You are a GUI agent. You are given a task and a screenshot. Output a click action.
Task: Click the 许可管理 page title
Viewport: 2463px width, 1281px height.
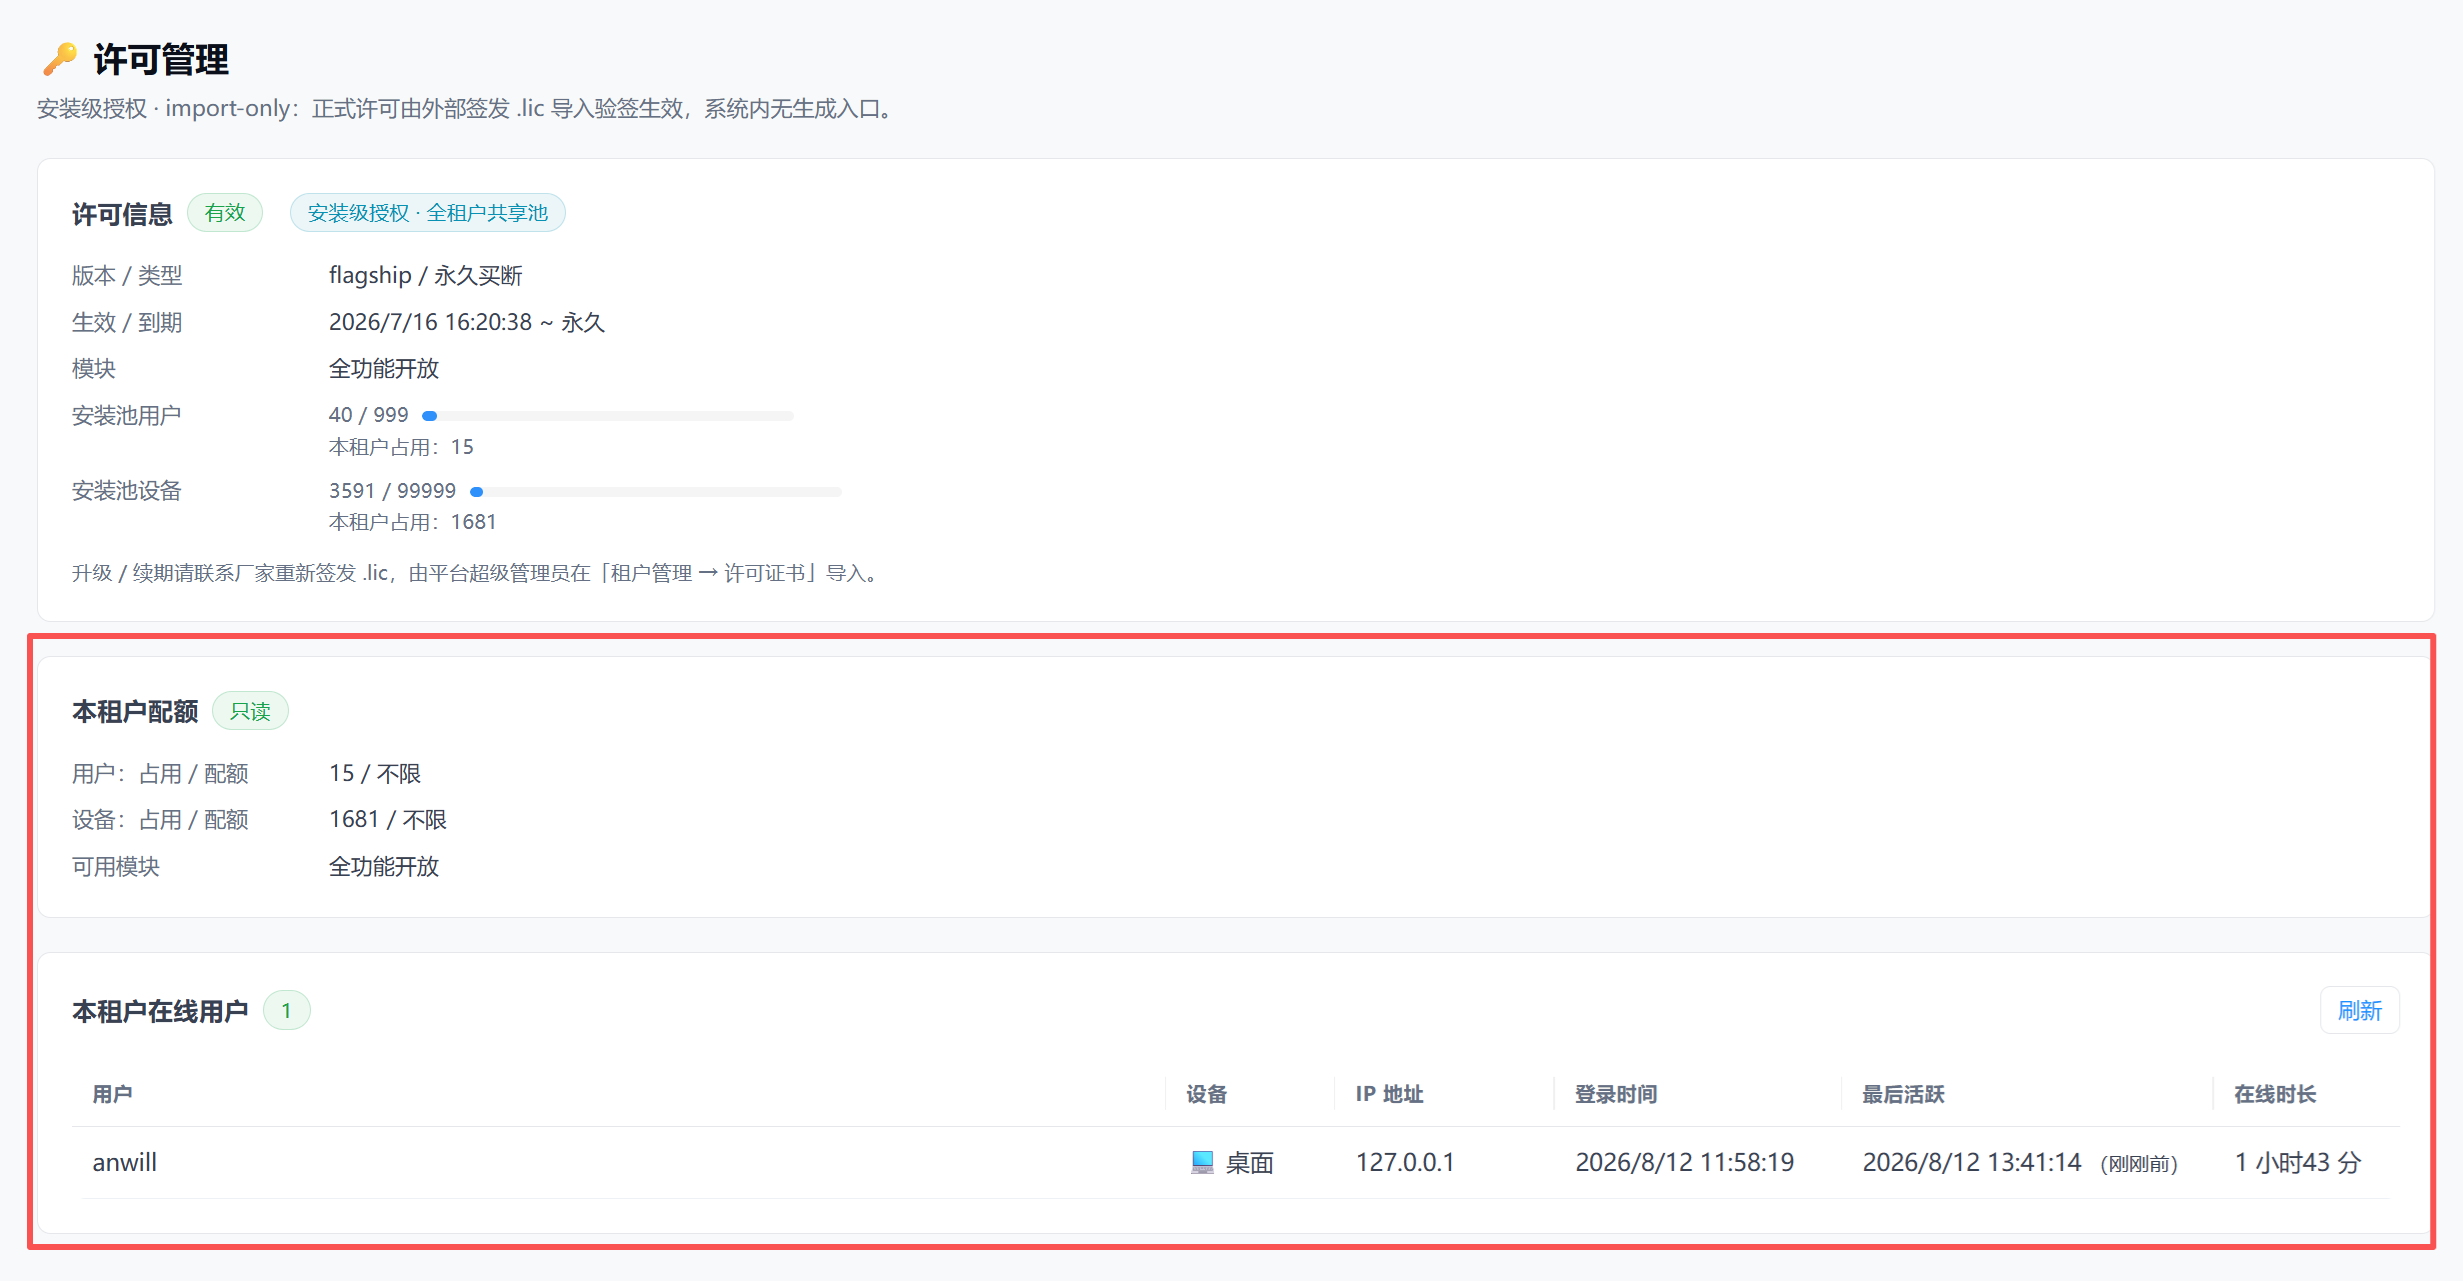tap(161, 59)
